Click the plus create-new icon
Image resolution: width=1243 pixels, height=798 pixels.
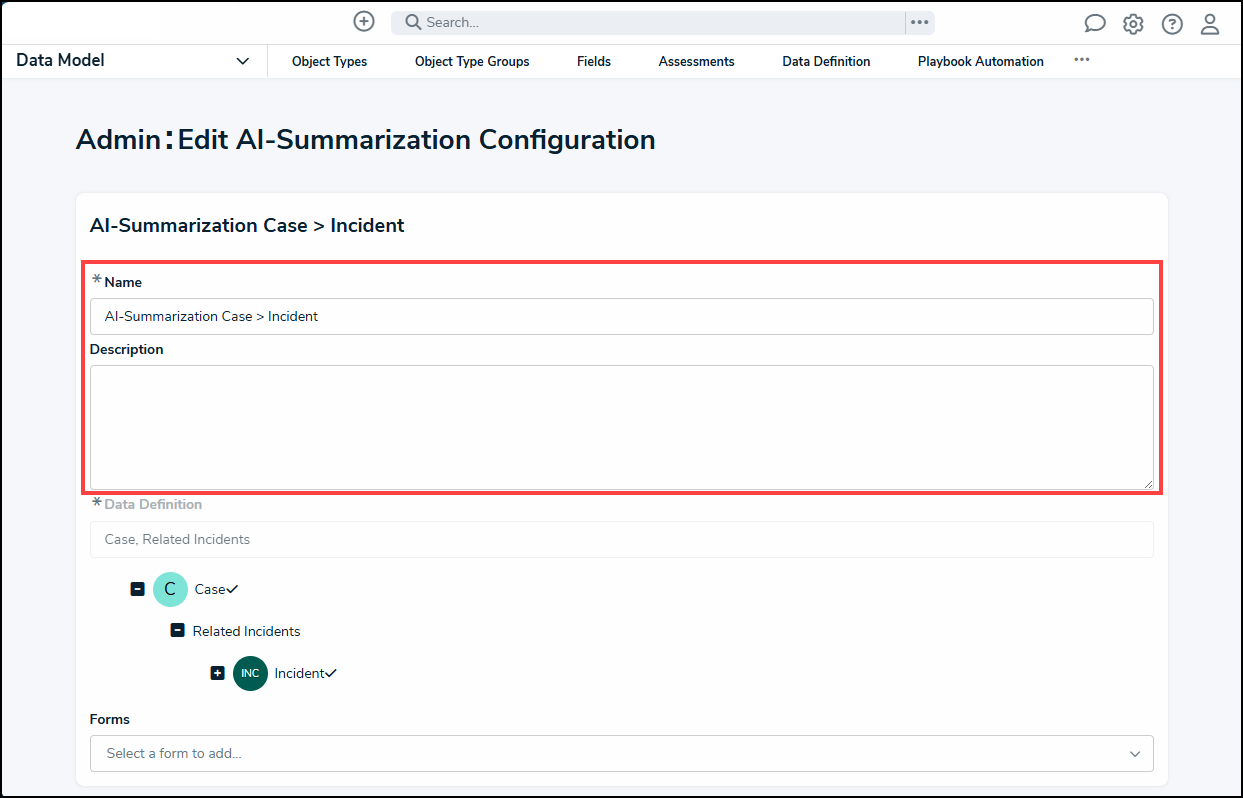pyautogui.click(x=364, y=21)
